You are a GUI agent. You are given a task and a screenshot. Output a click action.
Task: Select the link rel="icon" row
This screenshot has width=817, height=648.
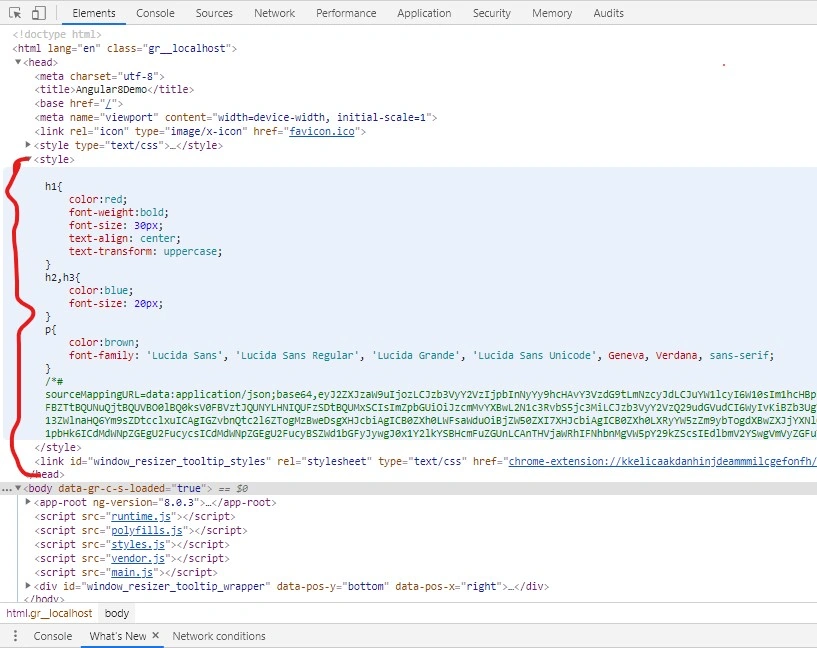(x=200, y=131)
